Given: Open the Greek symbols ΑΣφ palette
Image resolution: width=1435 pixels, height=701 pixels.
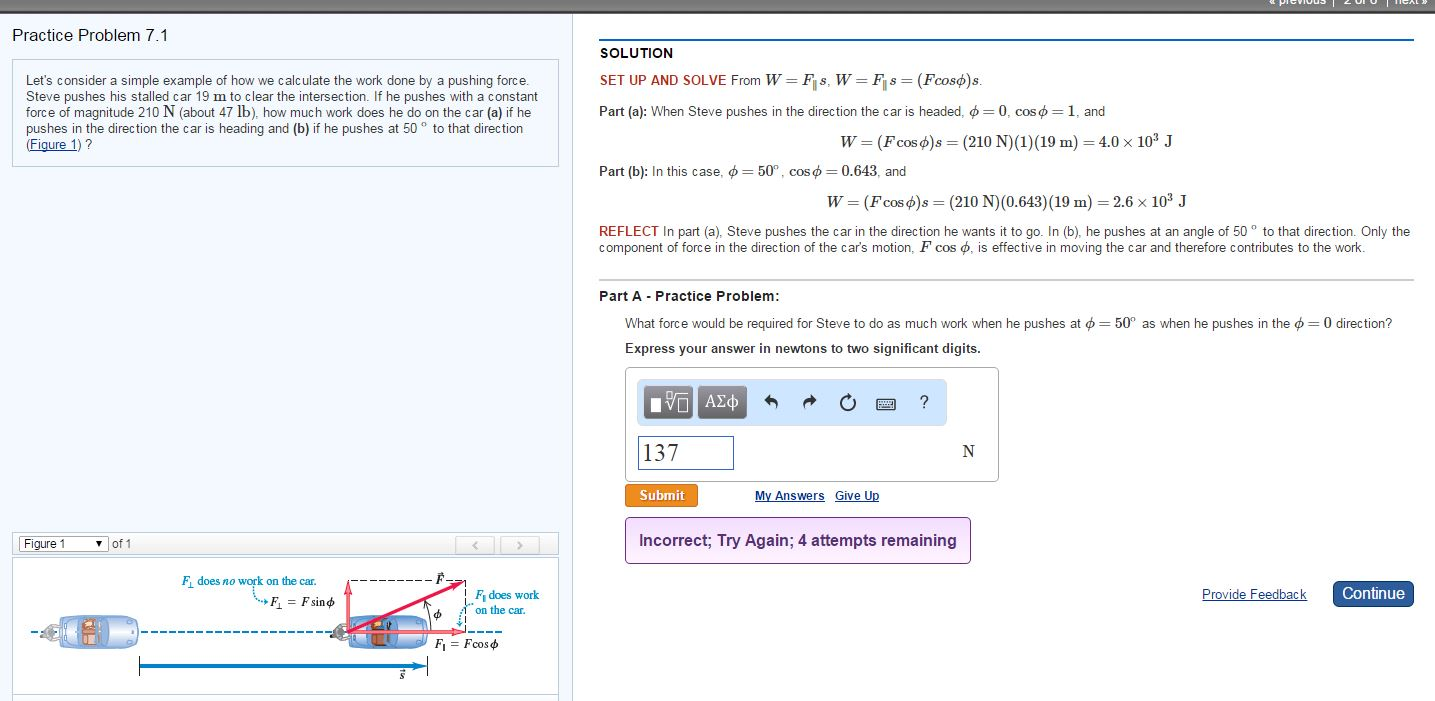Looking at the screenshot, I should pyautogui.click(x=719, y=401).
